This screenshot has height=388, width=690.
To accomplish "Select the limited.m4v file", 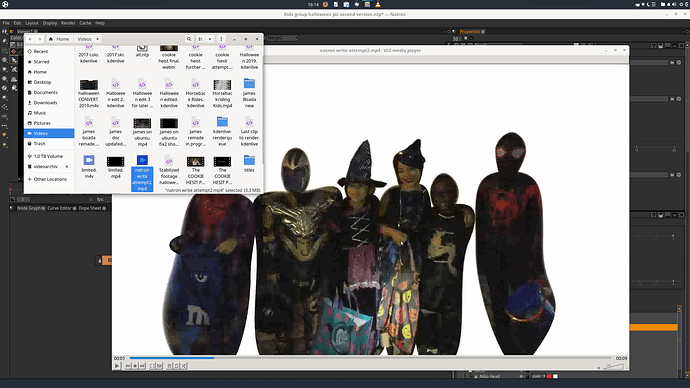I will 89,167.
